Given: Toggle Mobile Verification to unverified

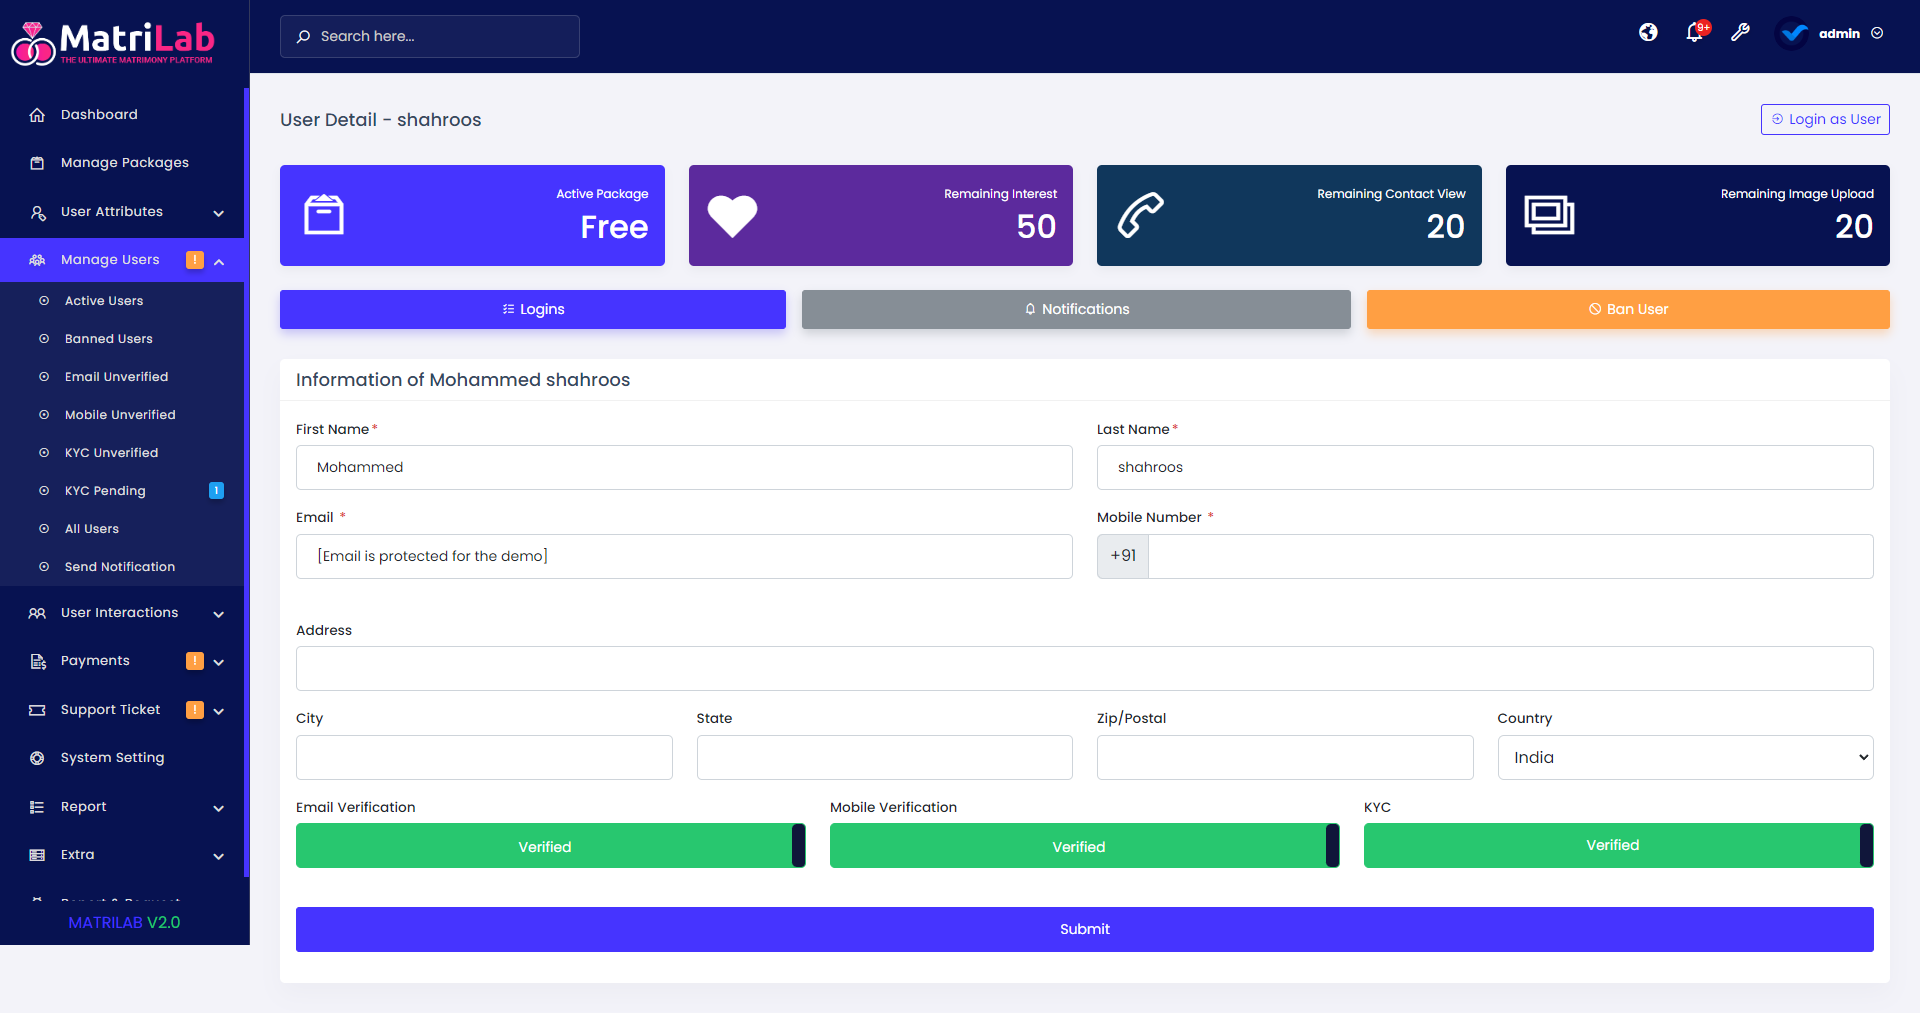Looking at the screenshot, I should point(1330,845).
